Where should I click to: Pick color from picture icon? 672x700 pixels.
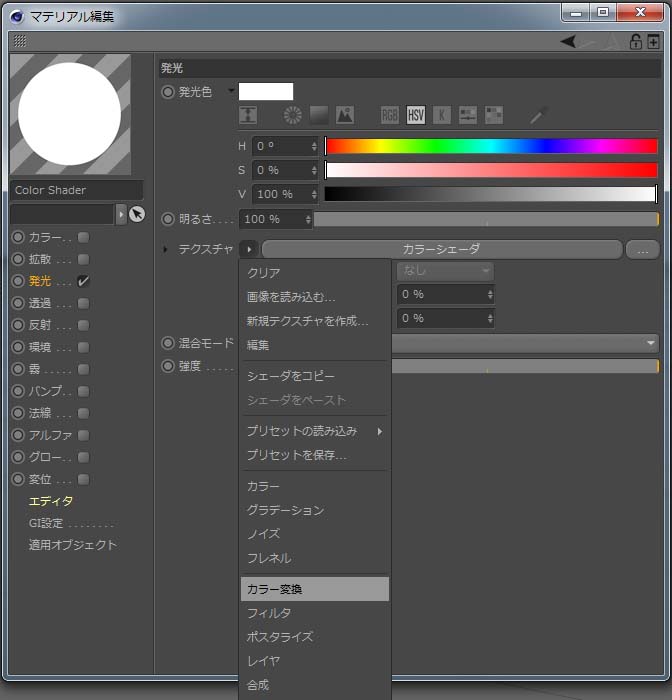[345, 115]
